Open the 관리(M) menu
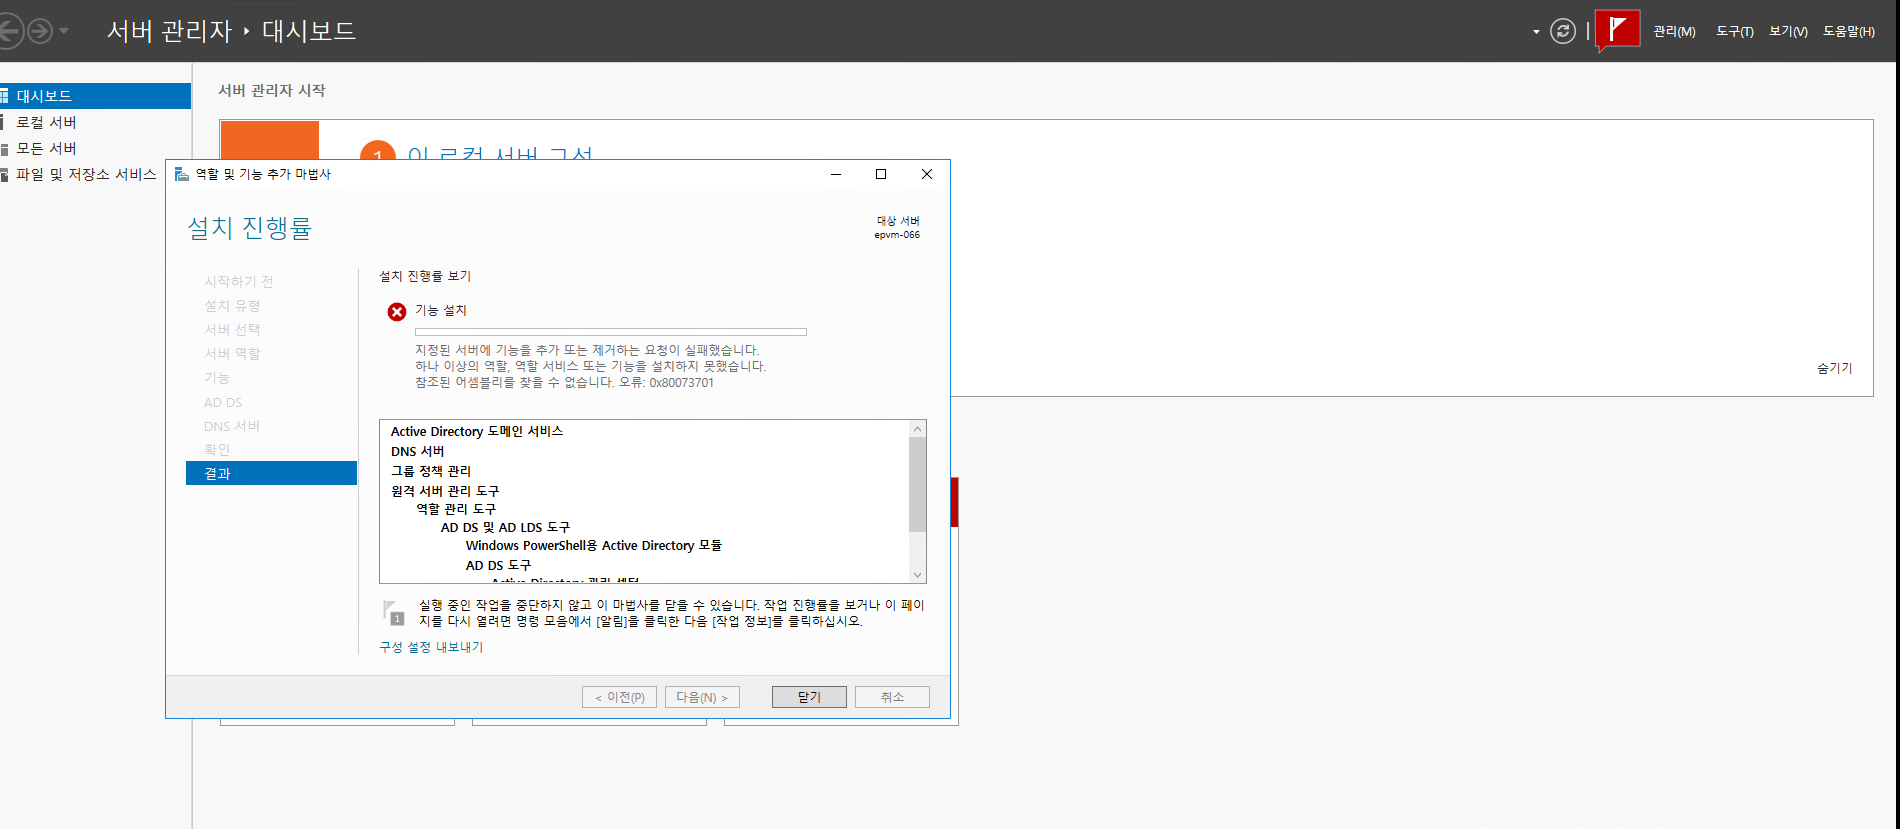 tap(1674, 31)
